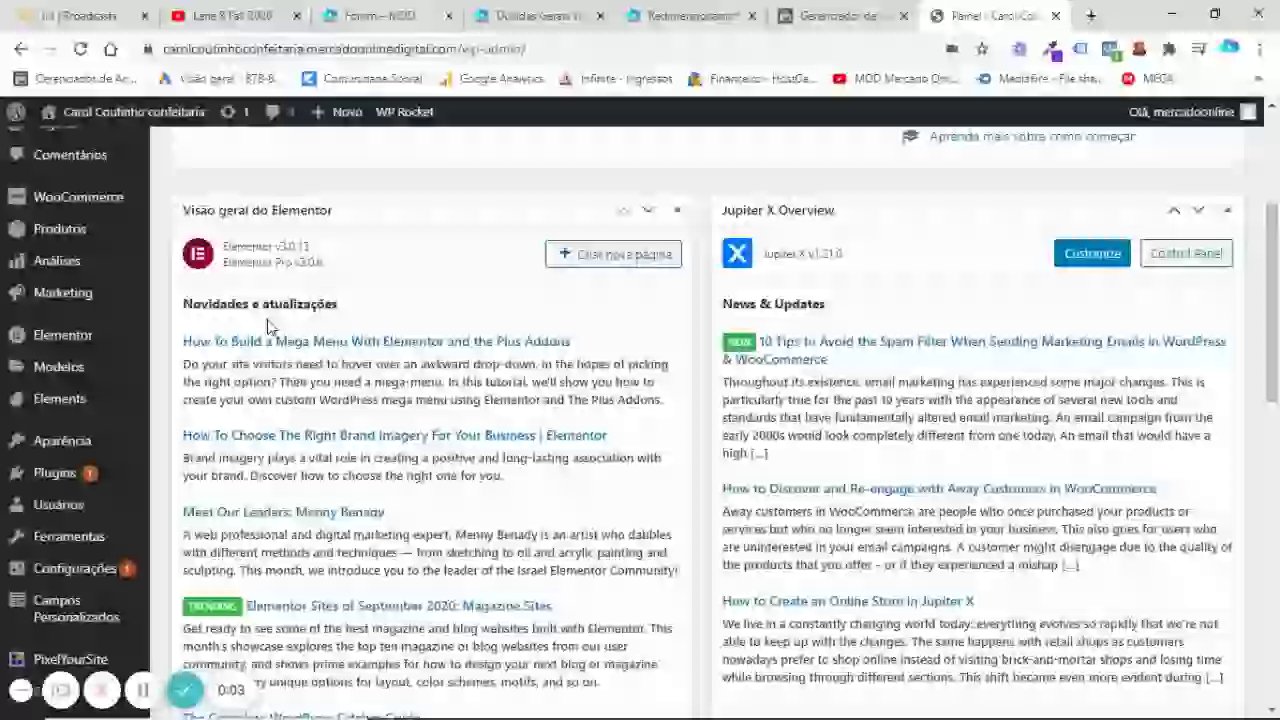Click the browser reload button
1280x720 pixels.
tap(80, 49)
